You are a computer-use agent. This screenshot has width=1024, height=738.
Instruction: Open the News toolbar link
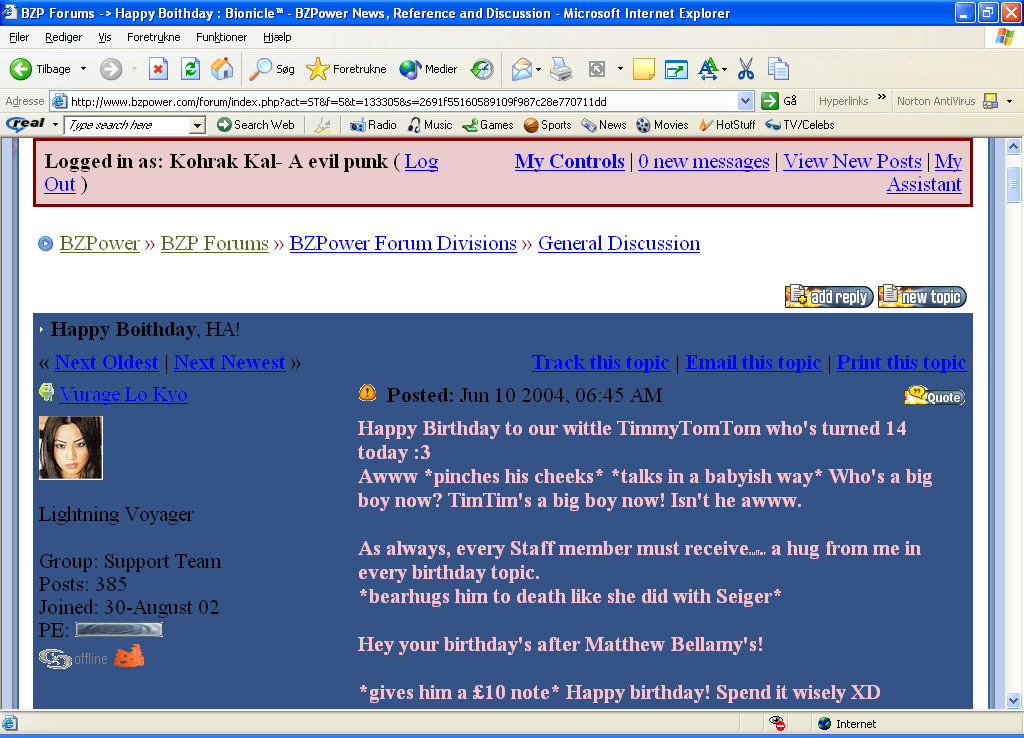point(604,125)
